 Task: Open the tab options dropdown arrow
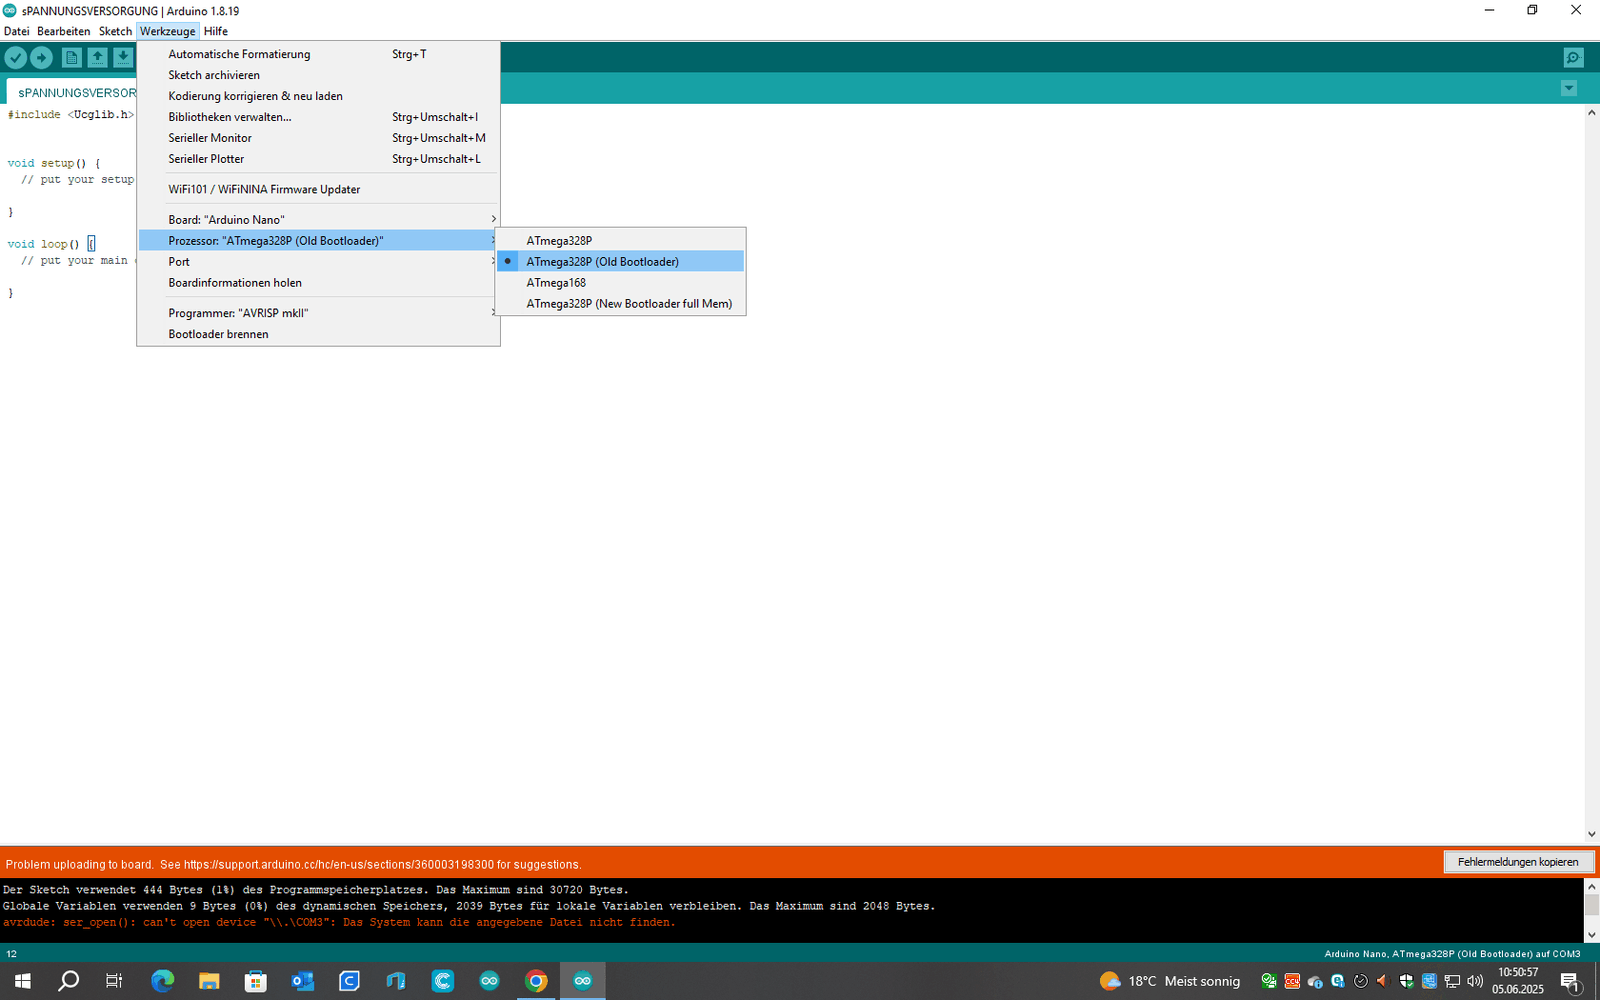(x=1568, y=88)
